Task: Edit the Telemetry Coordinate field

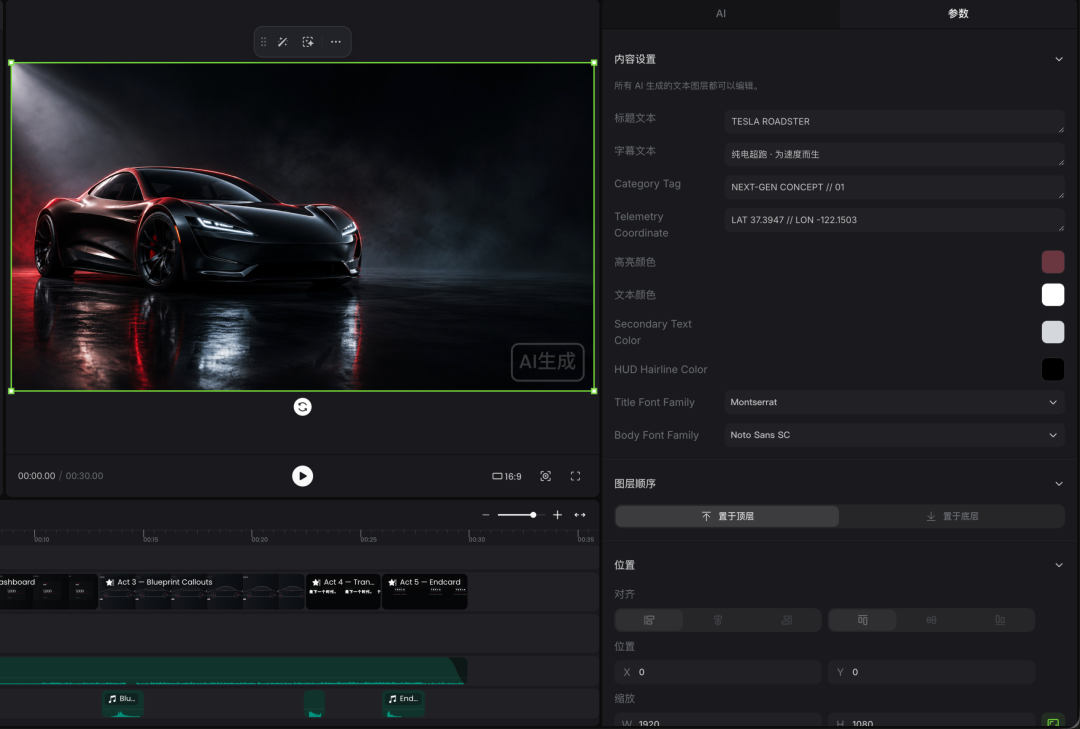Action: [x=894, y=220]
